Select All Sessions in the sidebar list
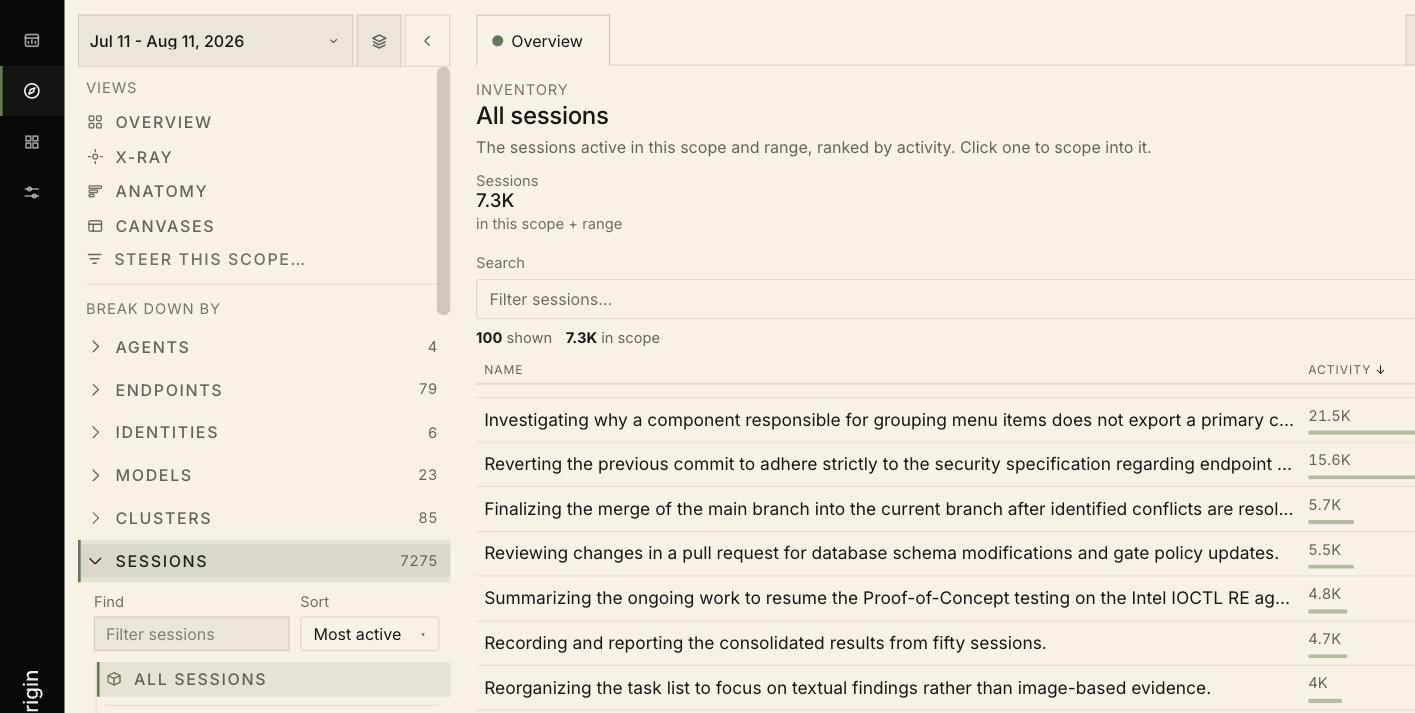The height and width of the screenshot is (713, 1415). (x=274, y=679)
